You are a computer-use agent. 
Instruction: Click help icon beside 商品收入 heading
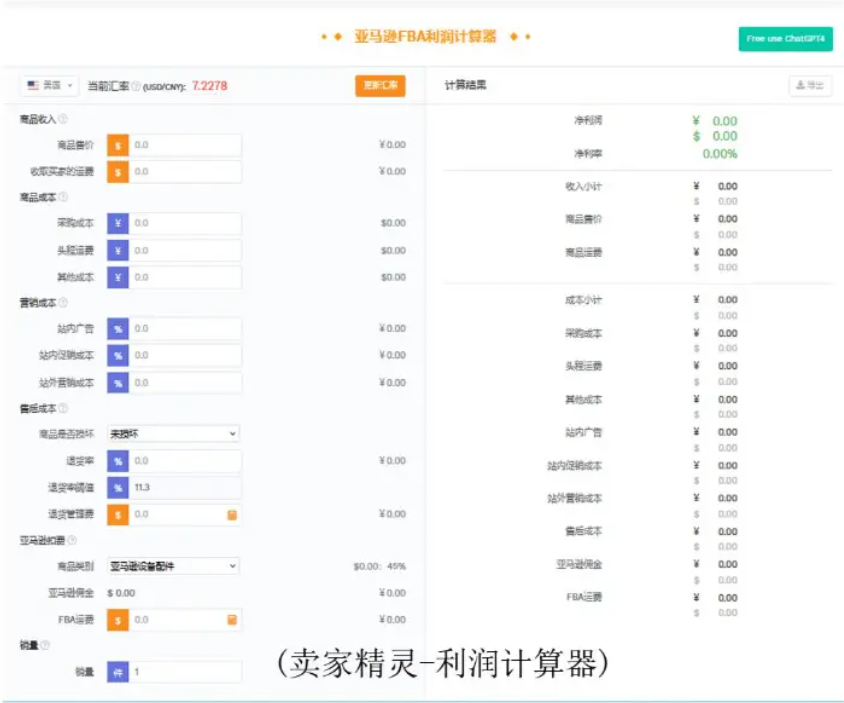pyautogui.click(x=63, y=119)
